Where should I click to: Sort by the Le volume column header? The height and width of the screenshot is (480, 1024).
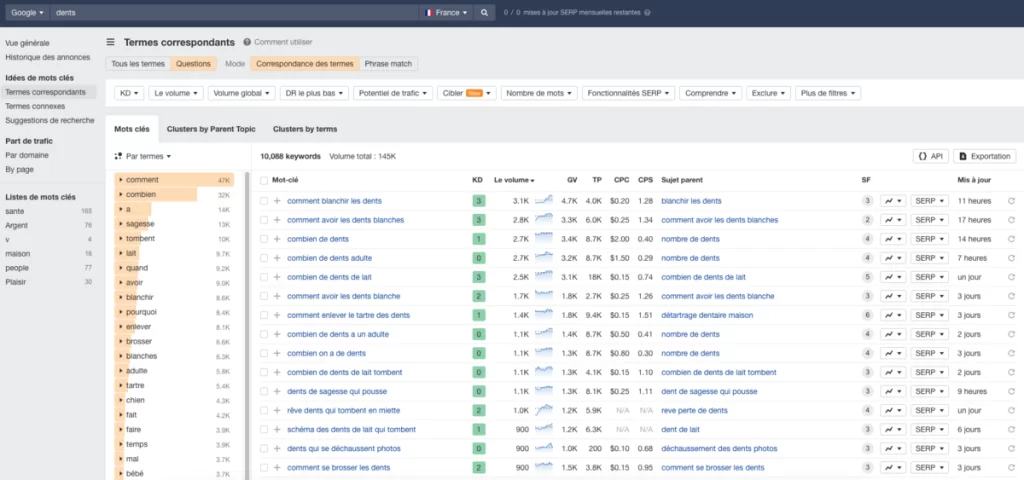tap(514, 180)
